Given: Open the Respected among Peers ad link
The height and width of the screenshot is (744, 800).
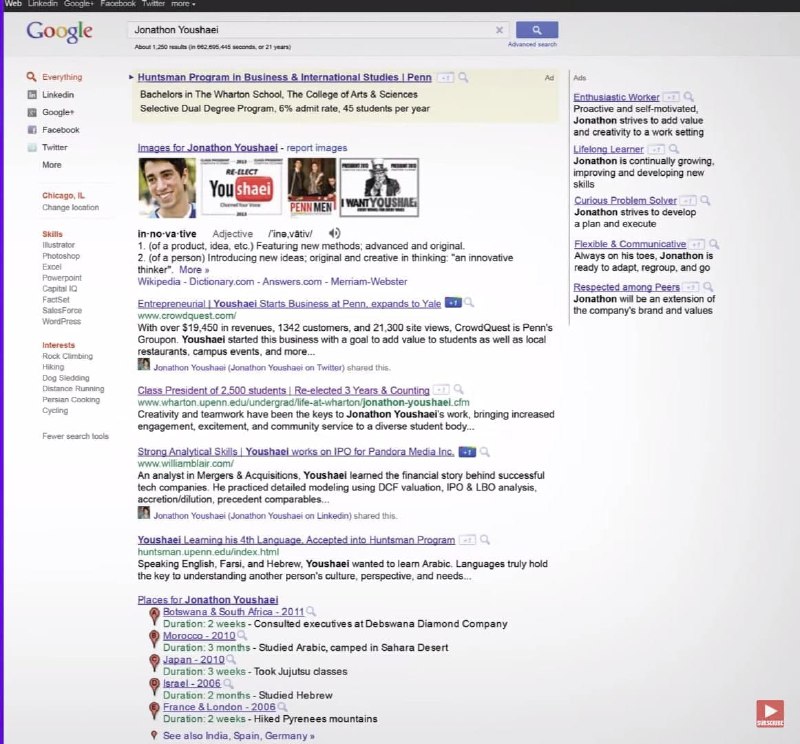Looking at the screenshot, I should 626,287.
